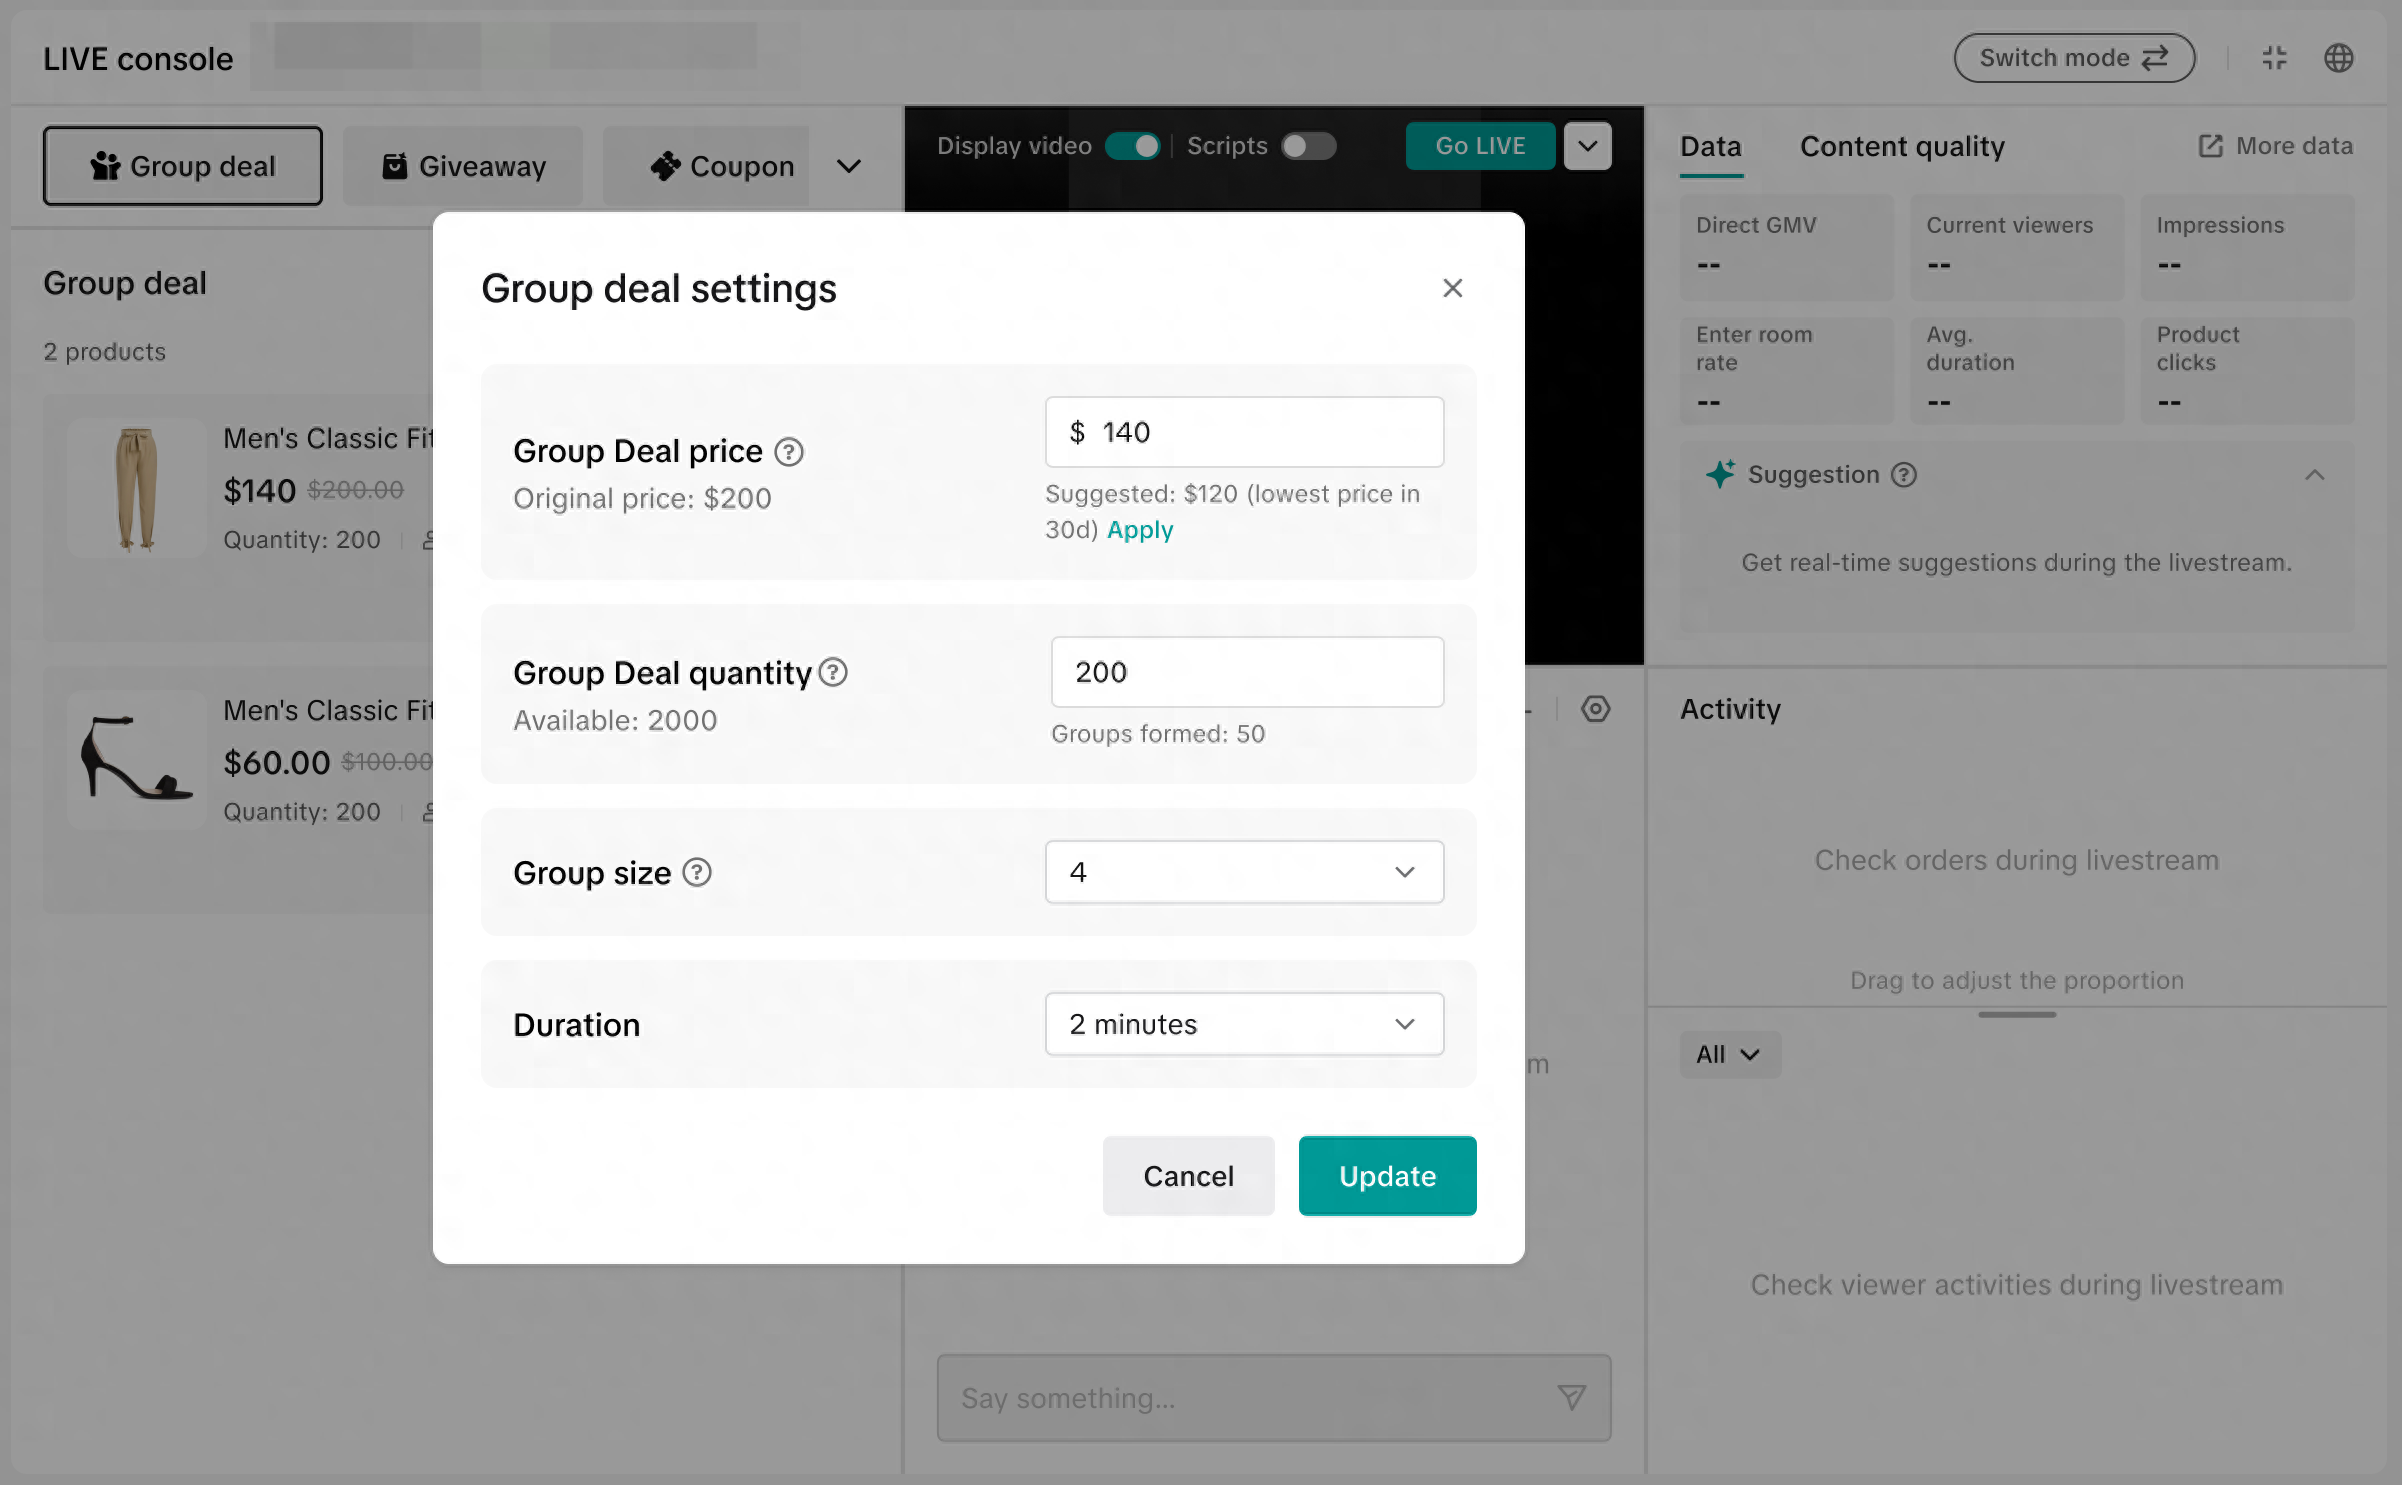Close the Group deal settings dialog

pyautogui.click(x=1452, y=288)
